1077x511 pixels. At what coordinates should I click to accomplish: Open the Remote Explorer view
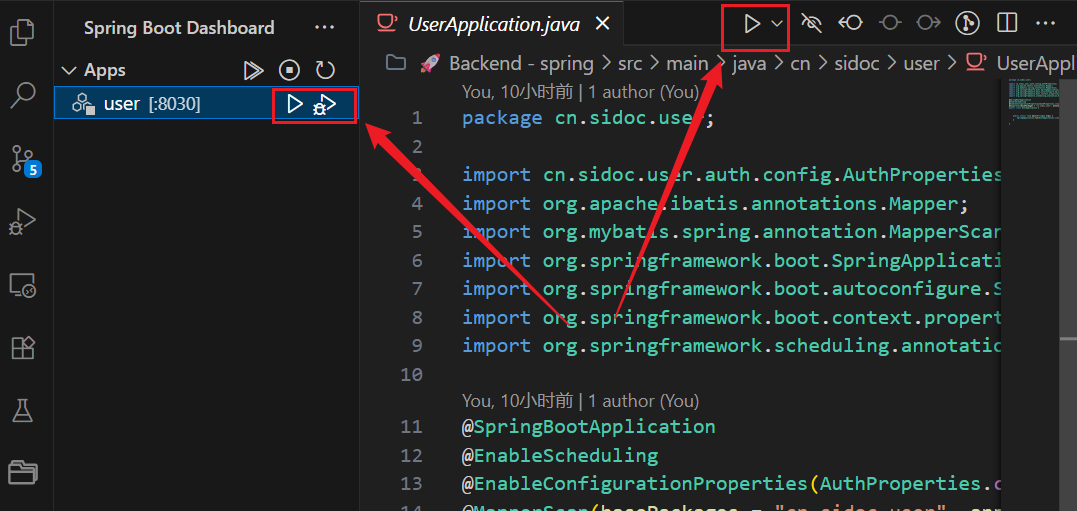click(23, 286)
